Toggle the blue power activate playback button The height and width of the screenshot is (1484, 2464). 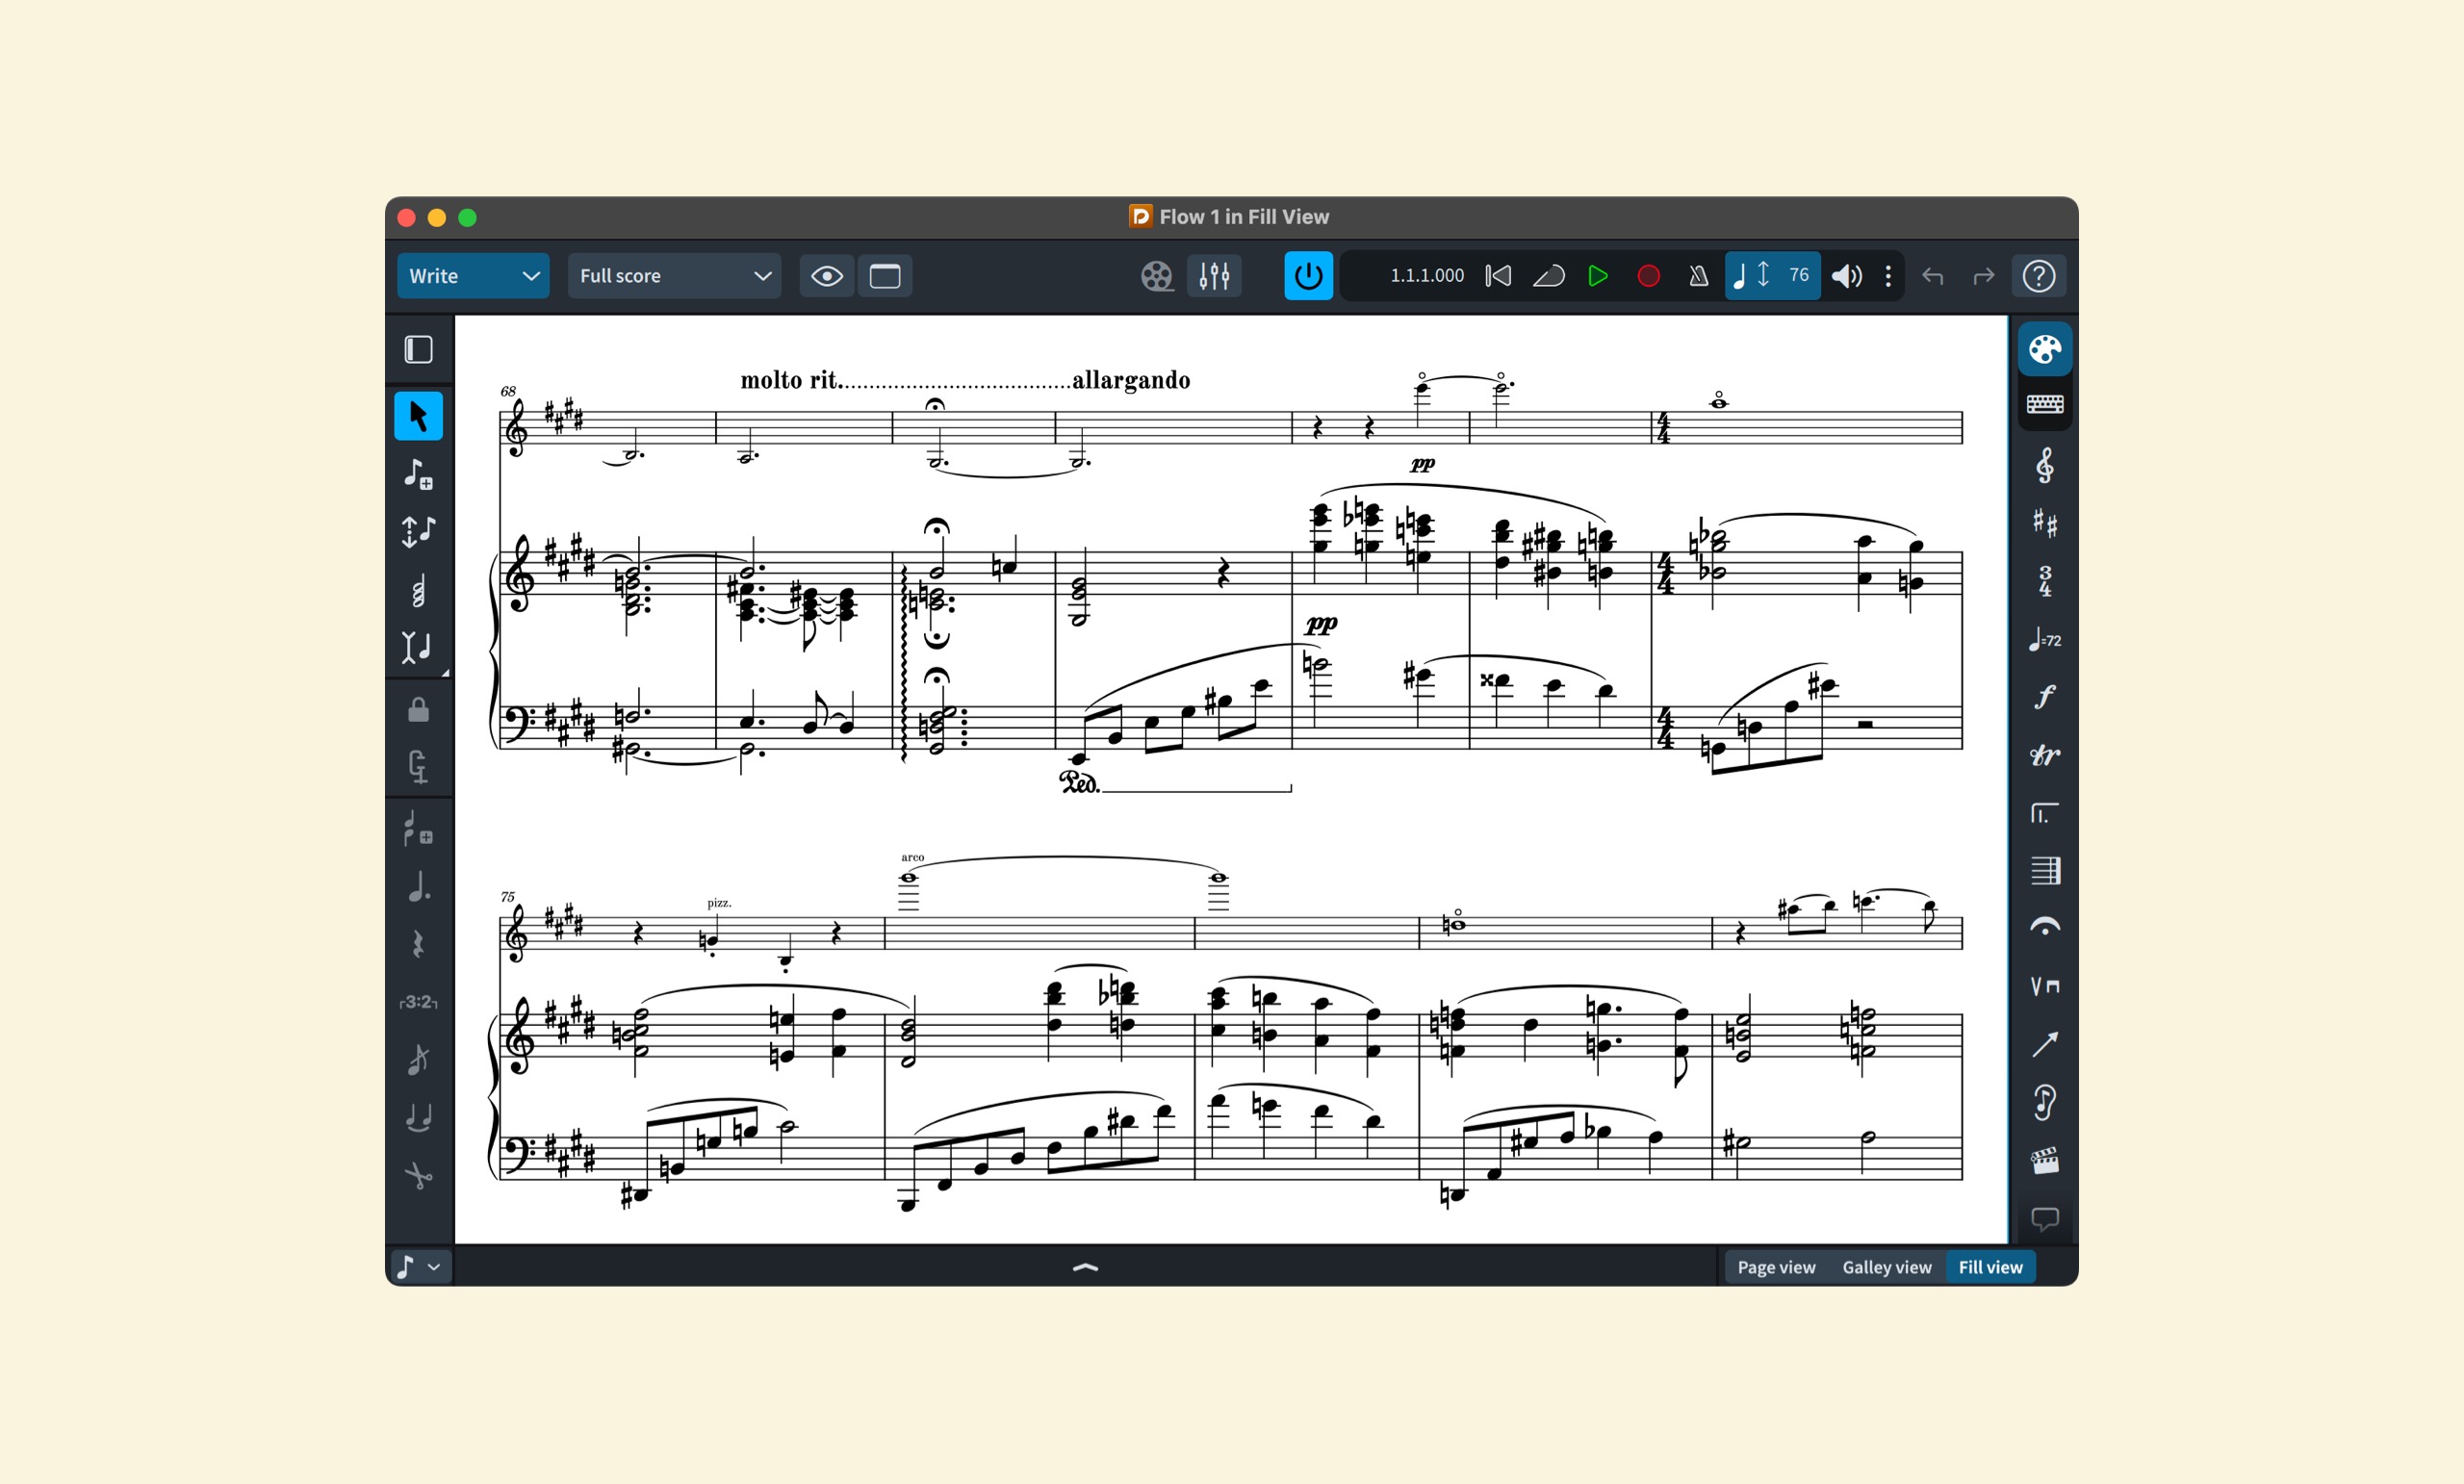(x=1308, y=276)
